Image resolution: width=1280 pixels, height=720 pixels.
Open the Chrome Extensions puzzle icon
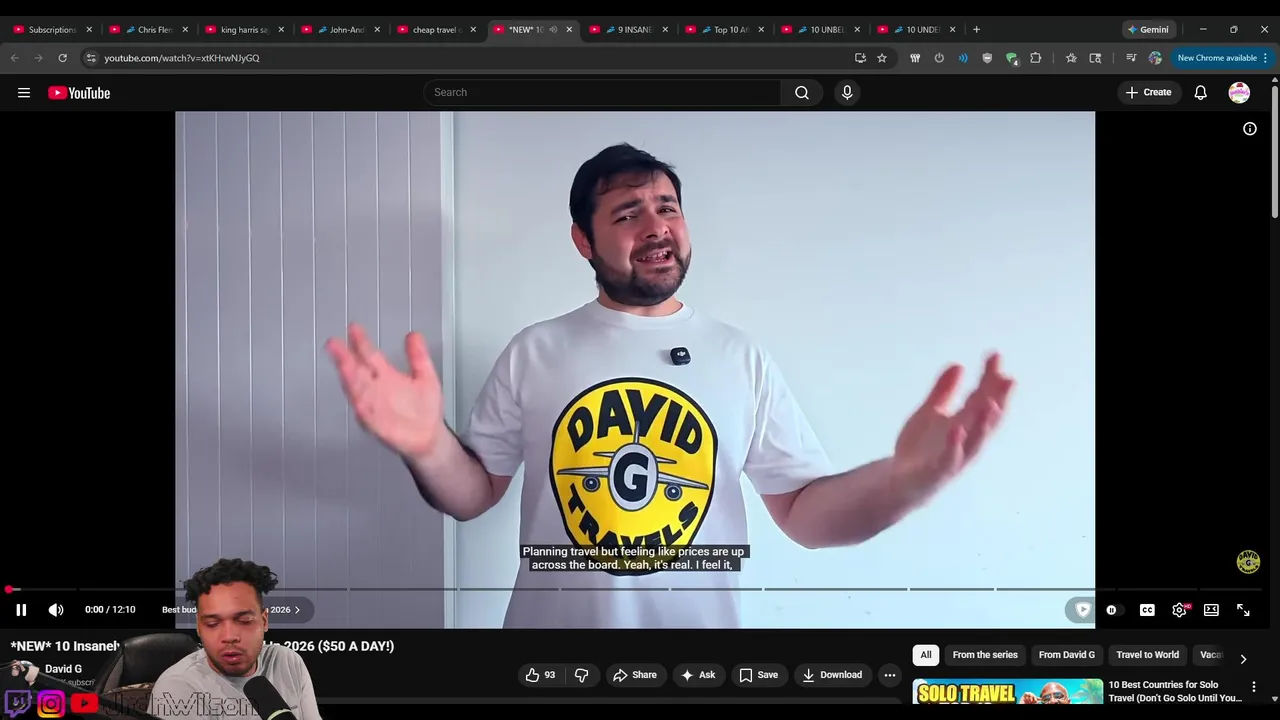(x=1036, y=58)
